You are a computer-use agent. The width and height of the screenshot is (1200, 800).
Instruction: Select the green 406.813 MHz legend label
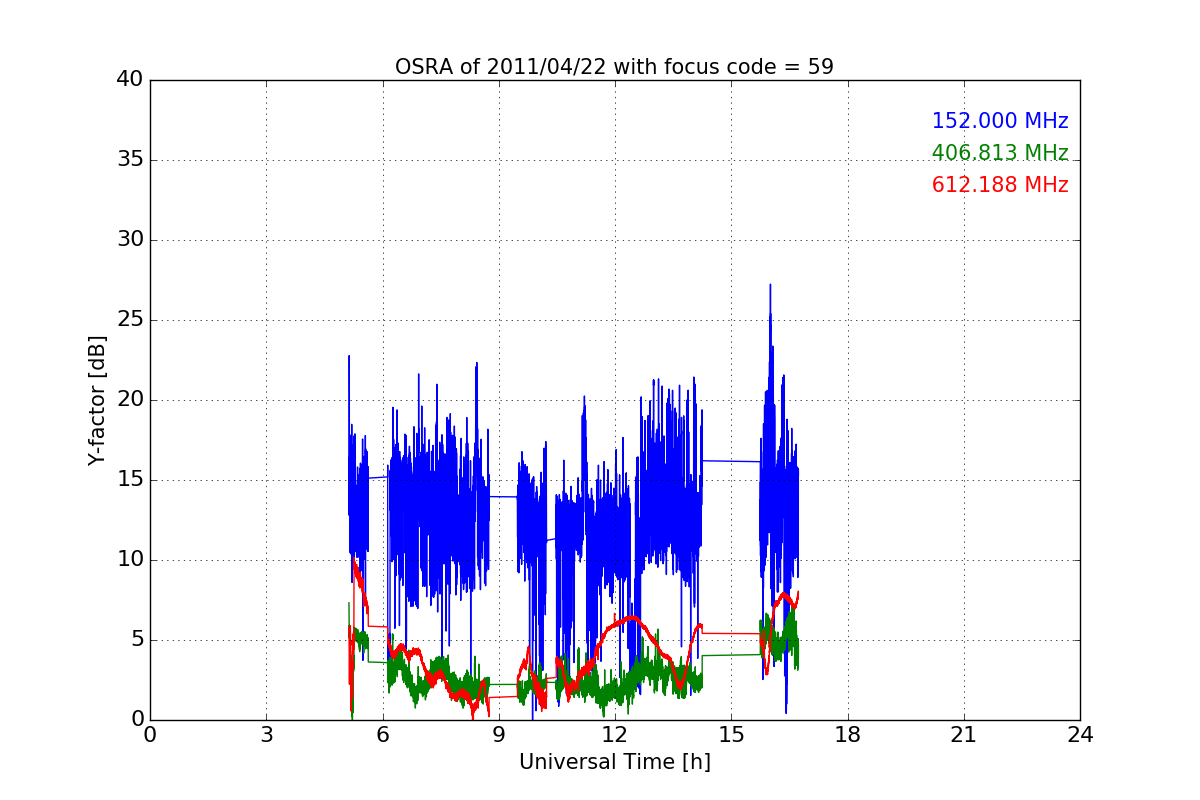[1000, 153]
